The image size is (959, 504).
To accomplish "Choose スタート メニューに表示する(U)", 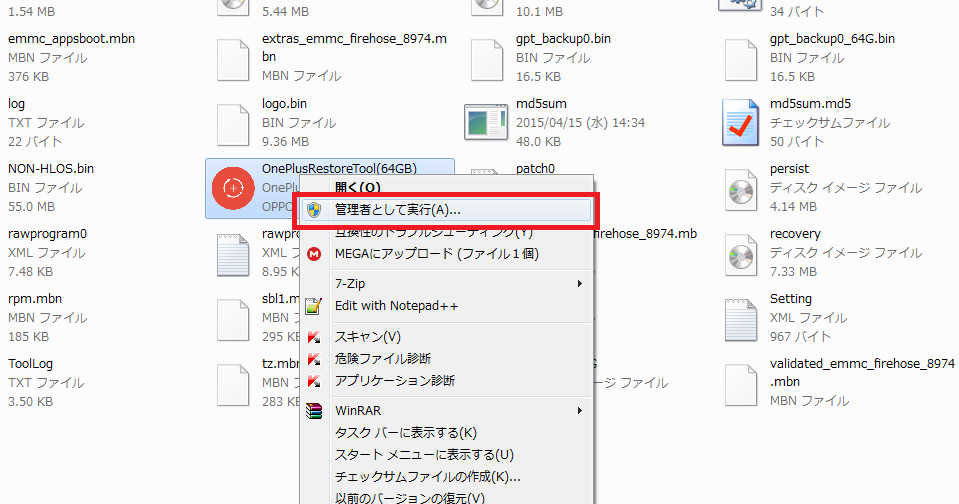I will pos(424,454).
